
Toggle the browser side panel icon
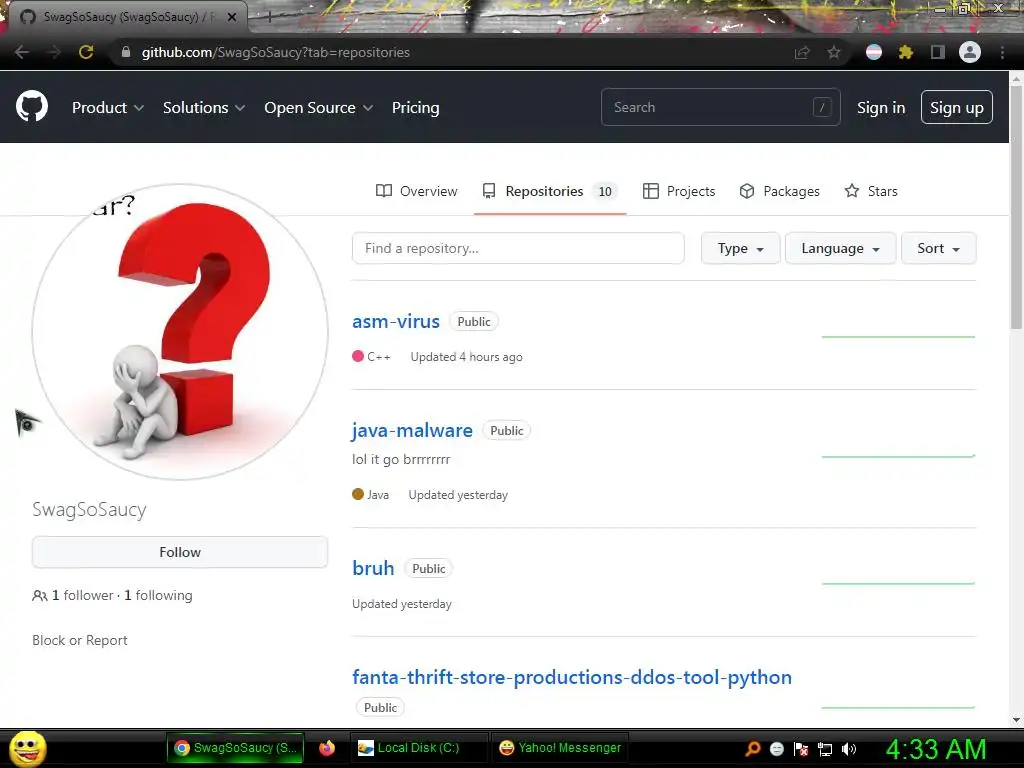click(x=938, y=52)
